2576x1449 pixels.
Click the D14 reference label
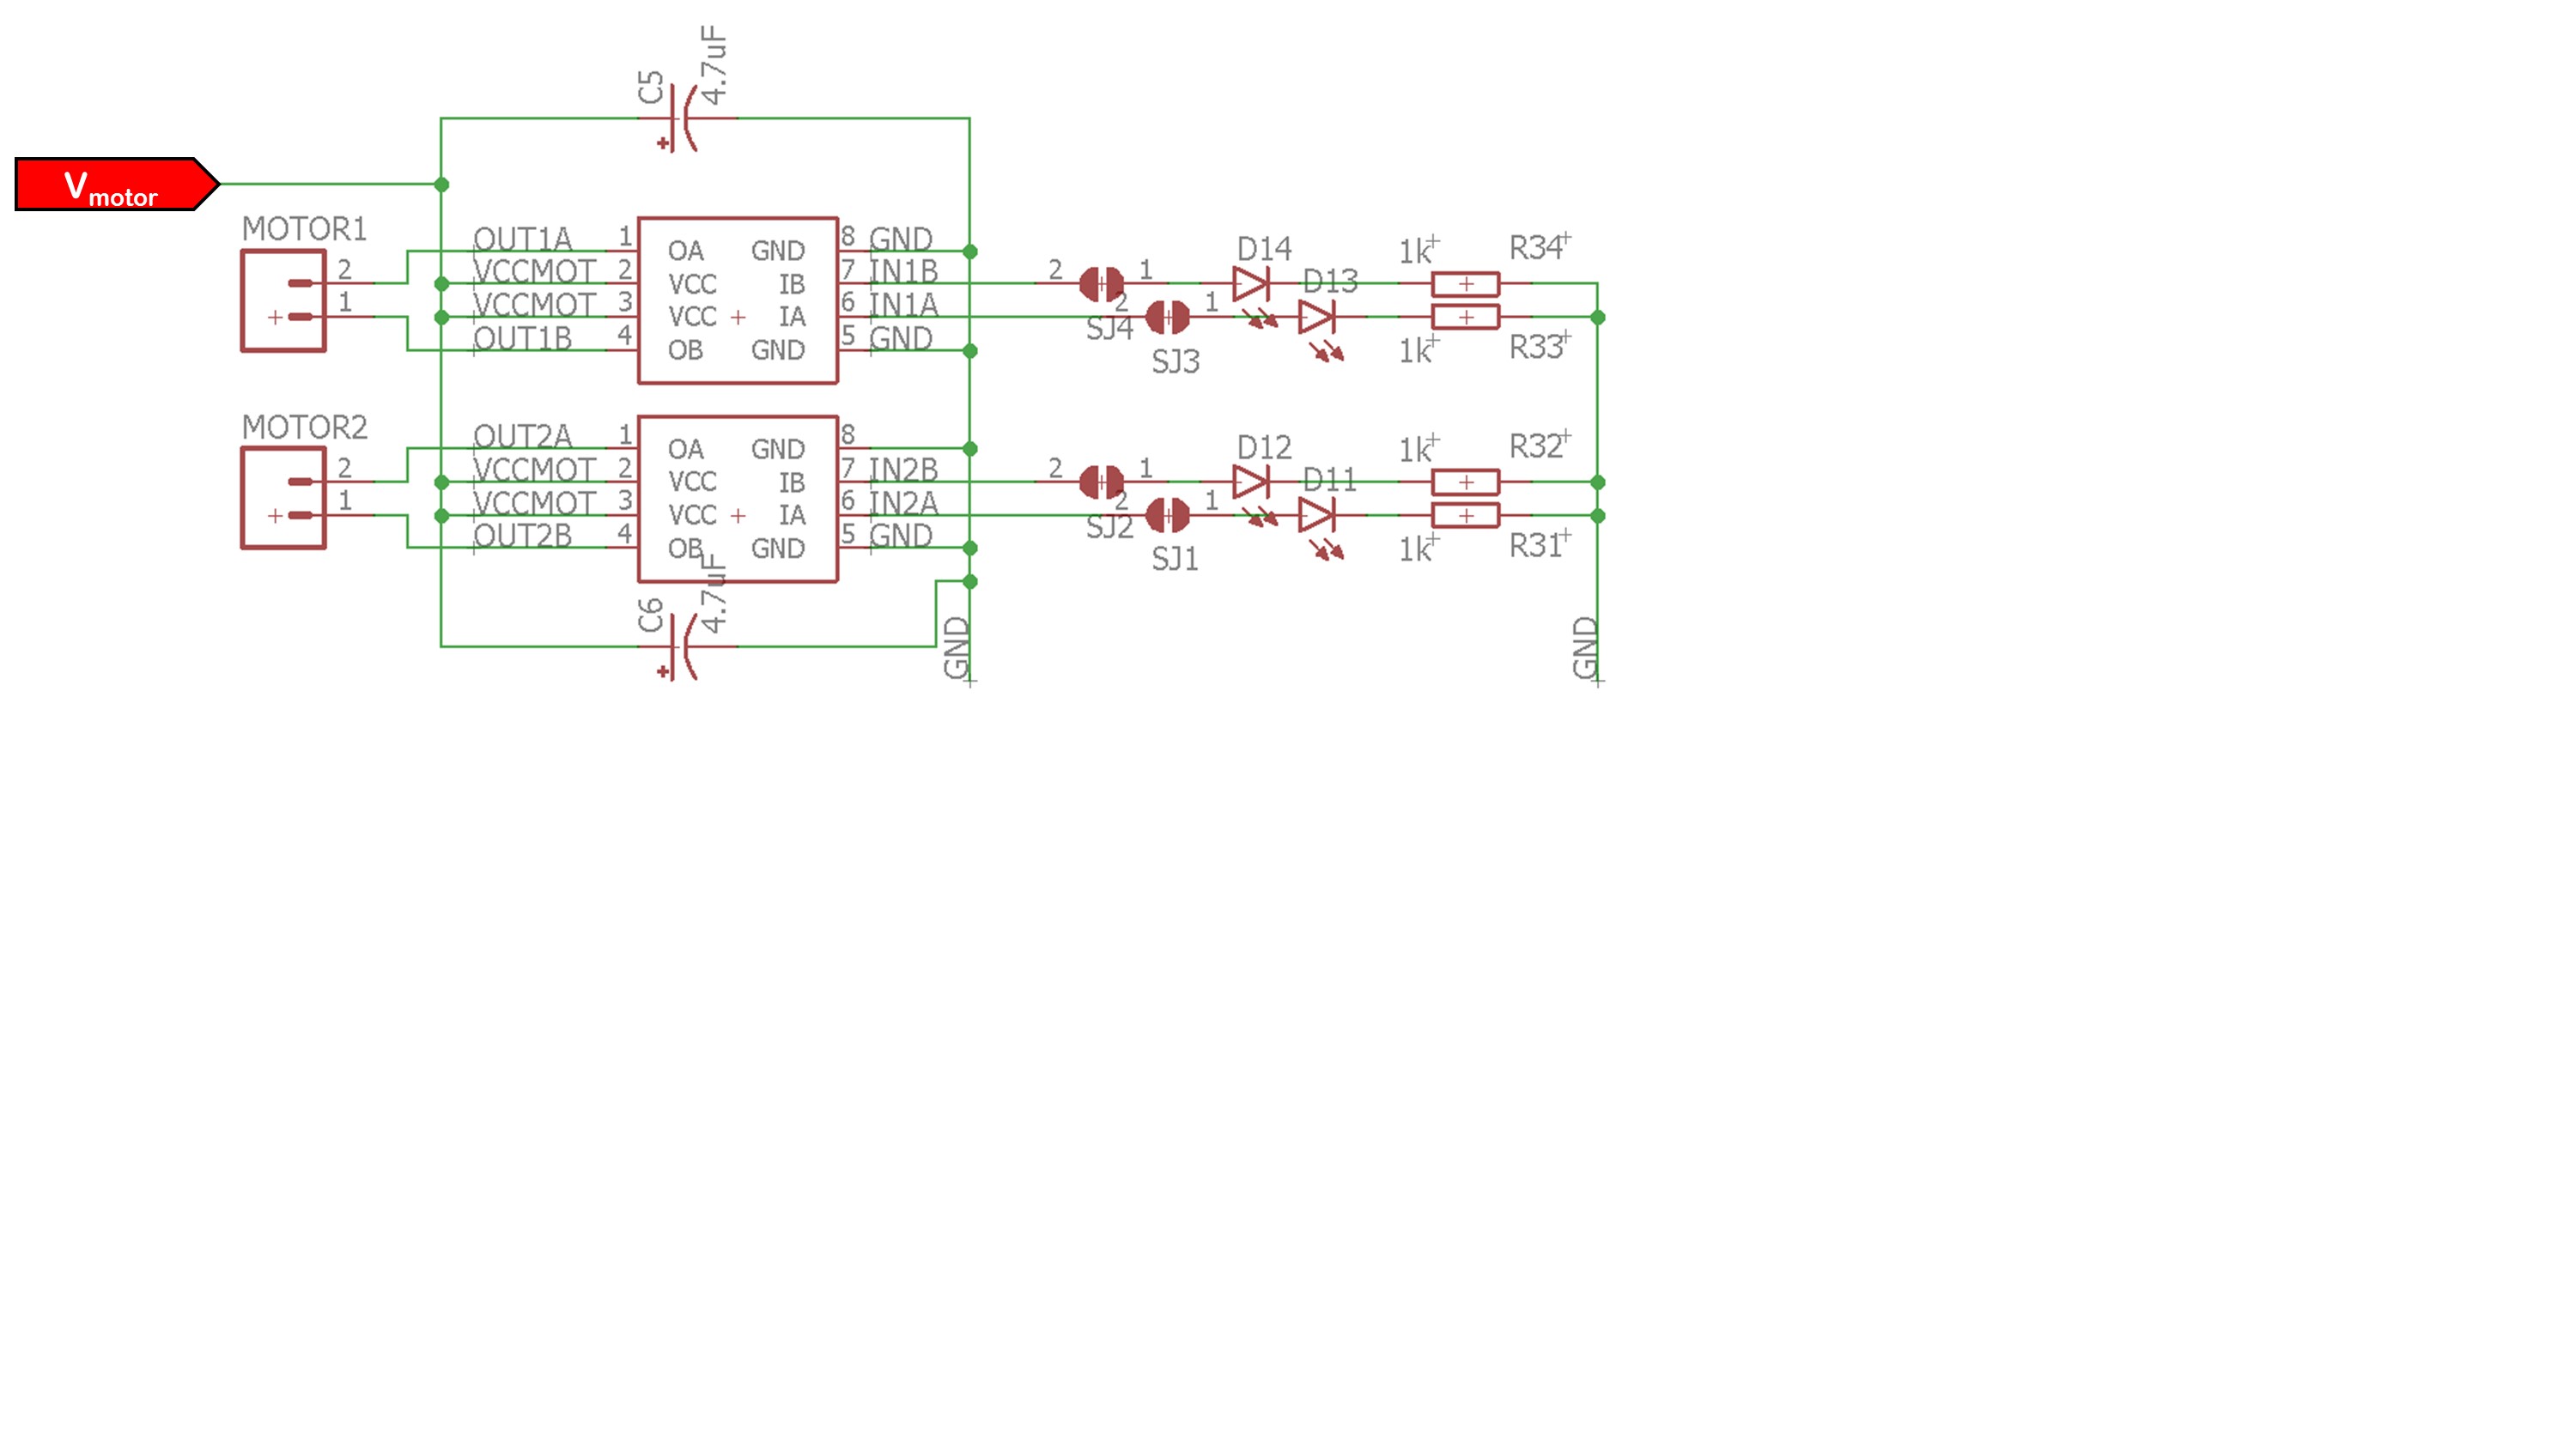point(1264,248)
